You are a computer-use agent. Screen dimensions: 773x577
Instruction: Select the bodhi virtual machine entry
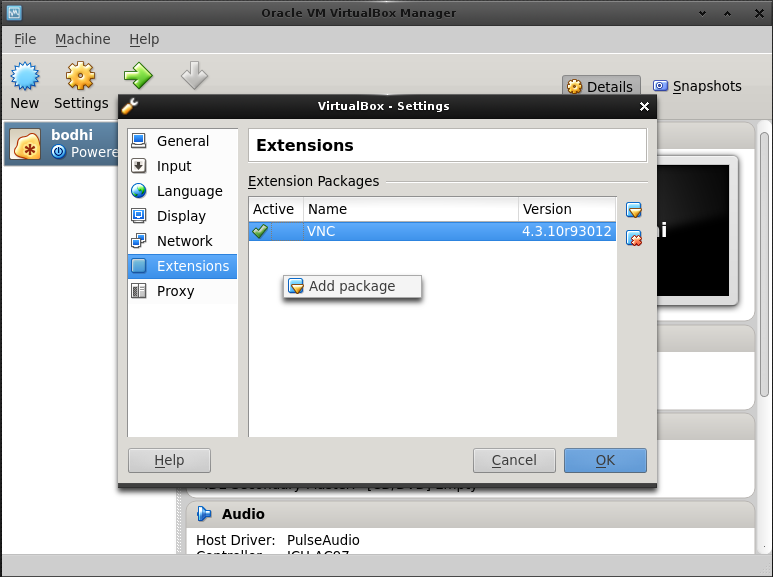[x=62, y=144]
